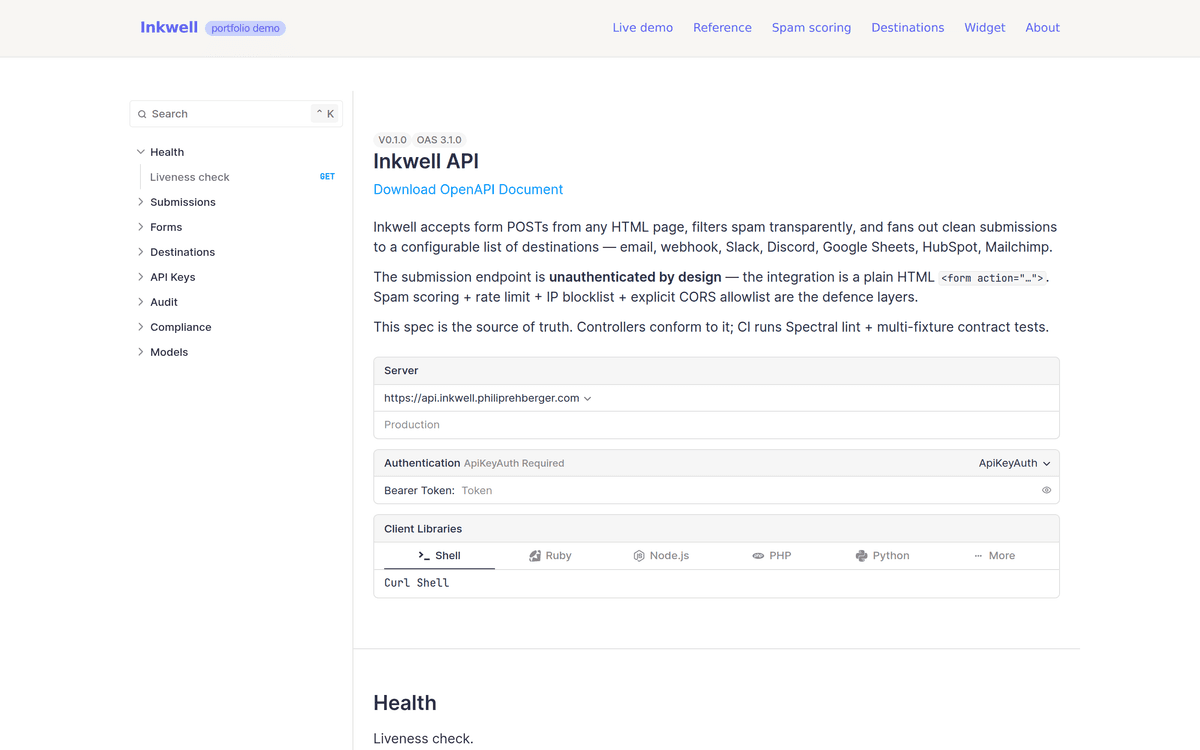Click the Download OpenAPI Document link

[468, 189]
